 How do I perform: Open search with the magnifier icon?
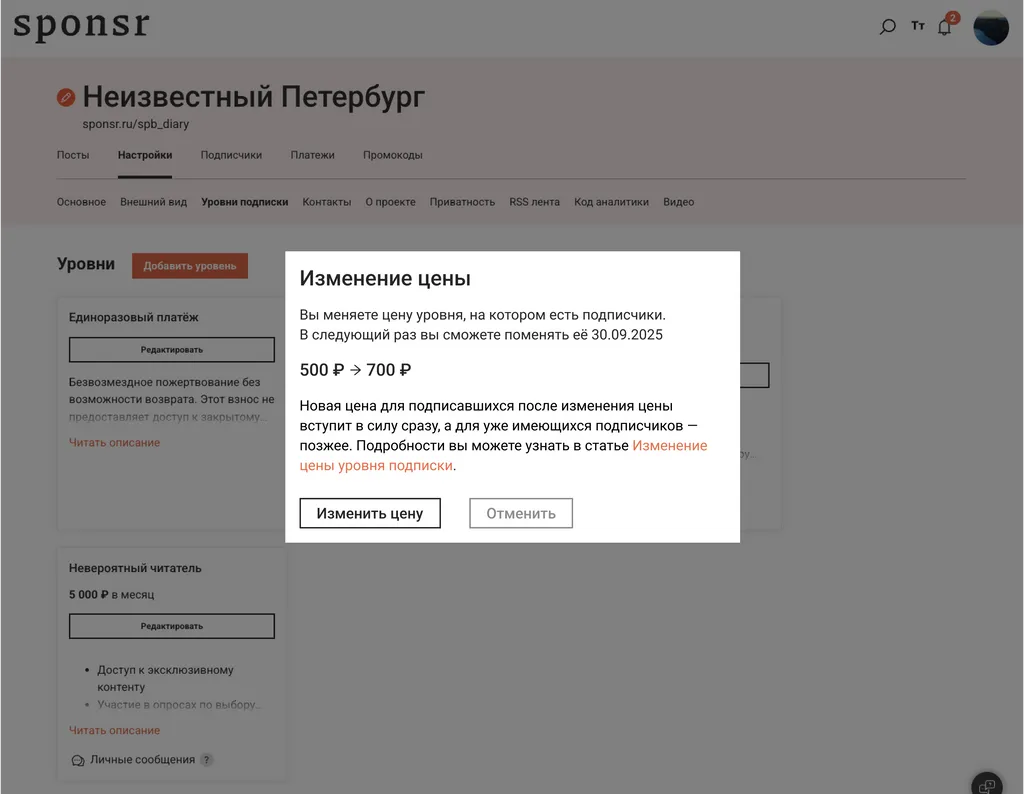point(887,27)
